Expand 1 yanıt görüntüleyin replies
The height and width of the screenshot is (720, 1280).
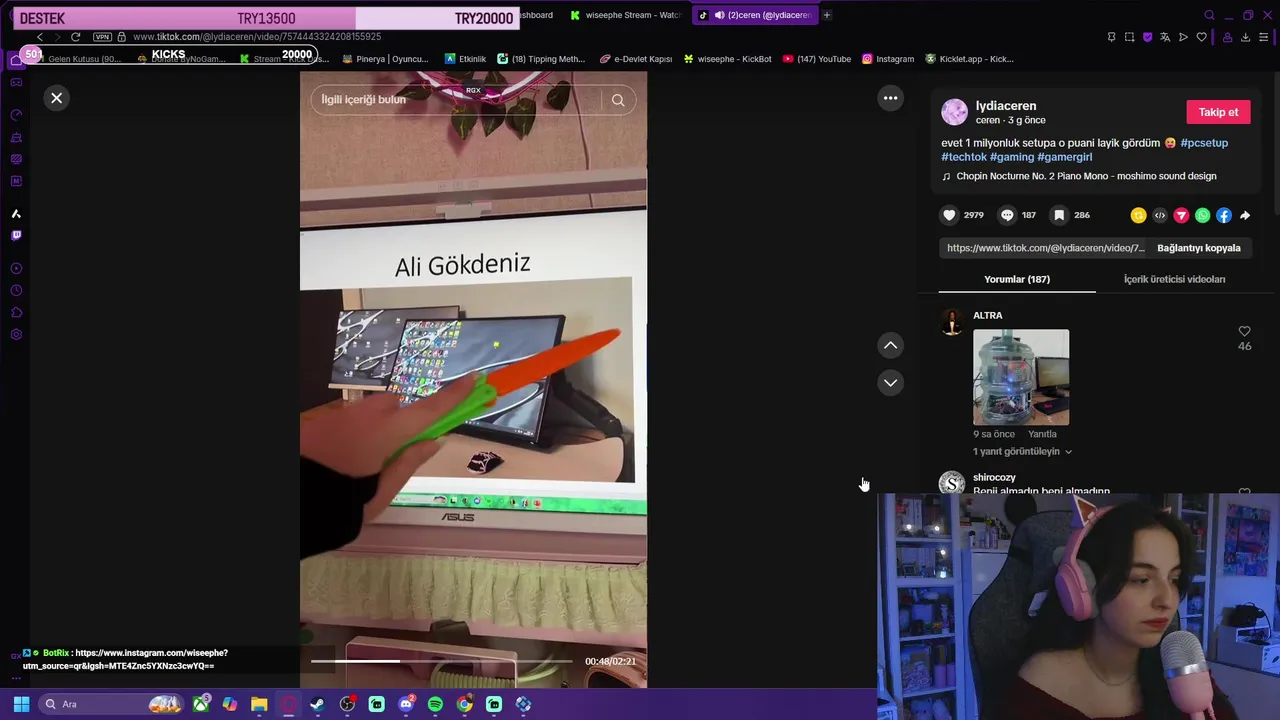(1022, 452)
